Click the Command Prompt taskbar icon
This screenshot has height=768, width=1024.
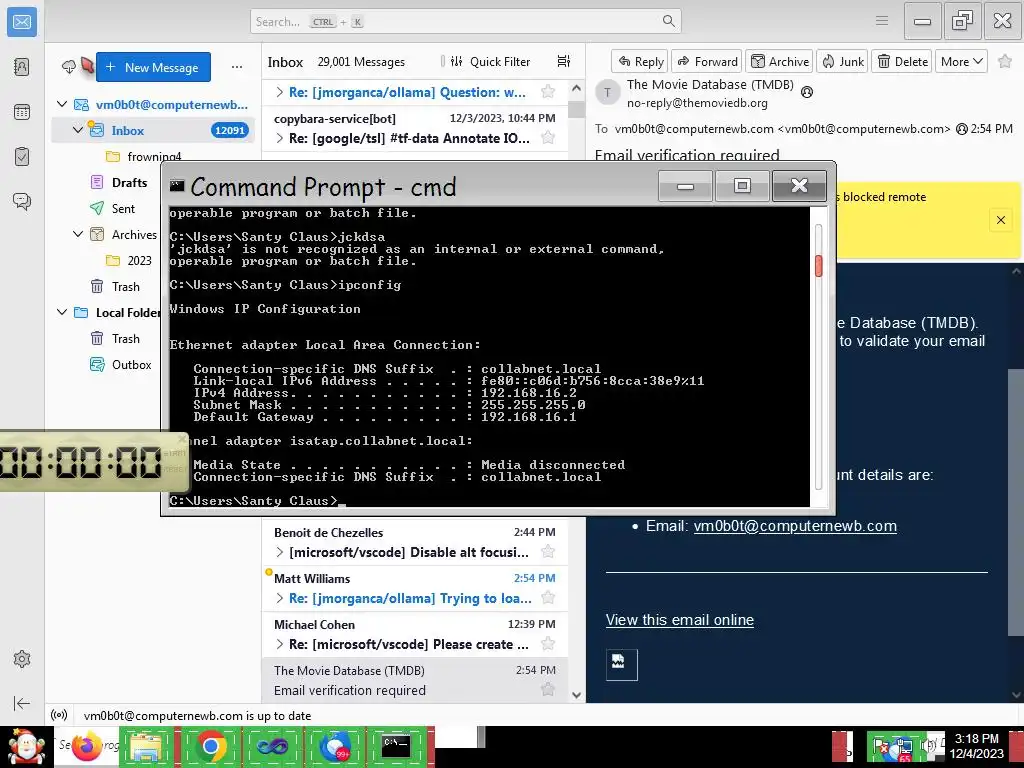pos(396,746)
